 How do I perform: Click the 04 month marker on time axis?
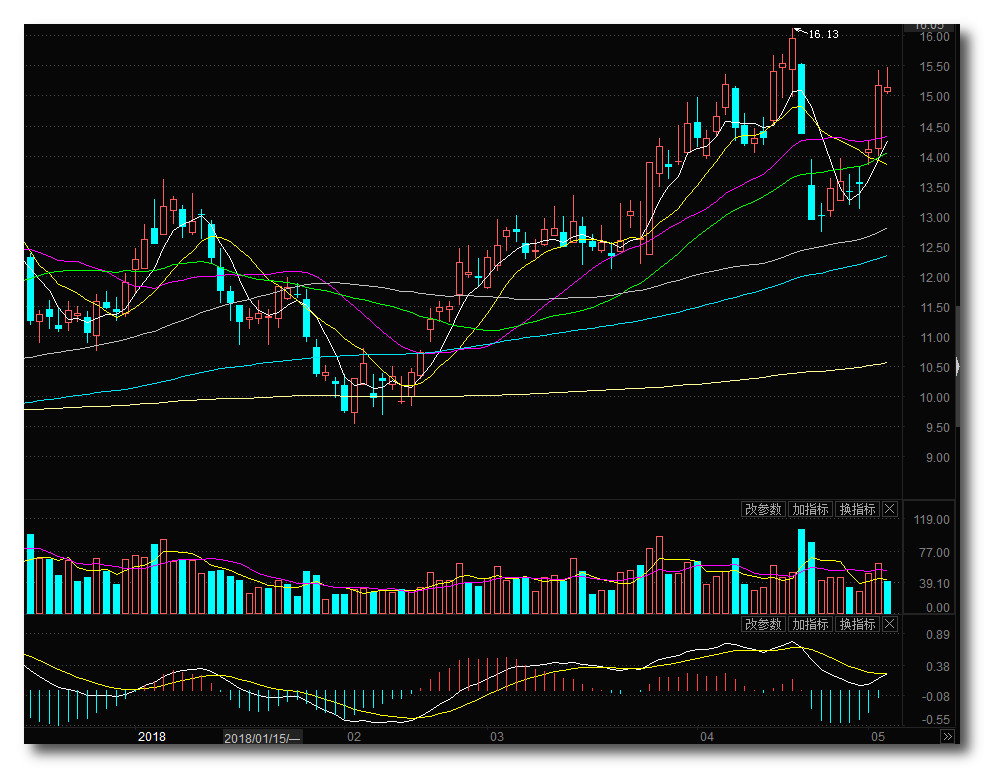[707, 737]
